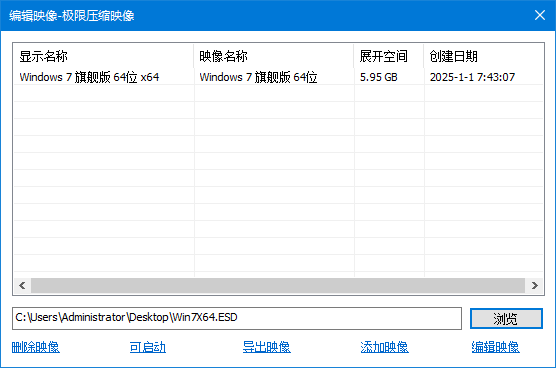Click the 编辑映像 link at bottom
Viewport: 556px width, 368px height.
click(495, 347)
